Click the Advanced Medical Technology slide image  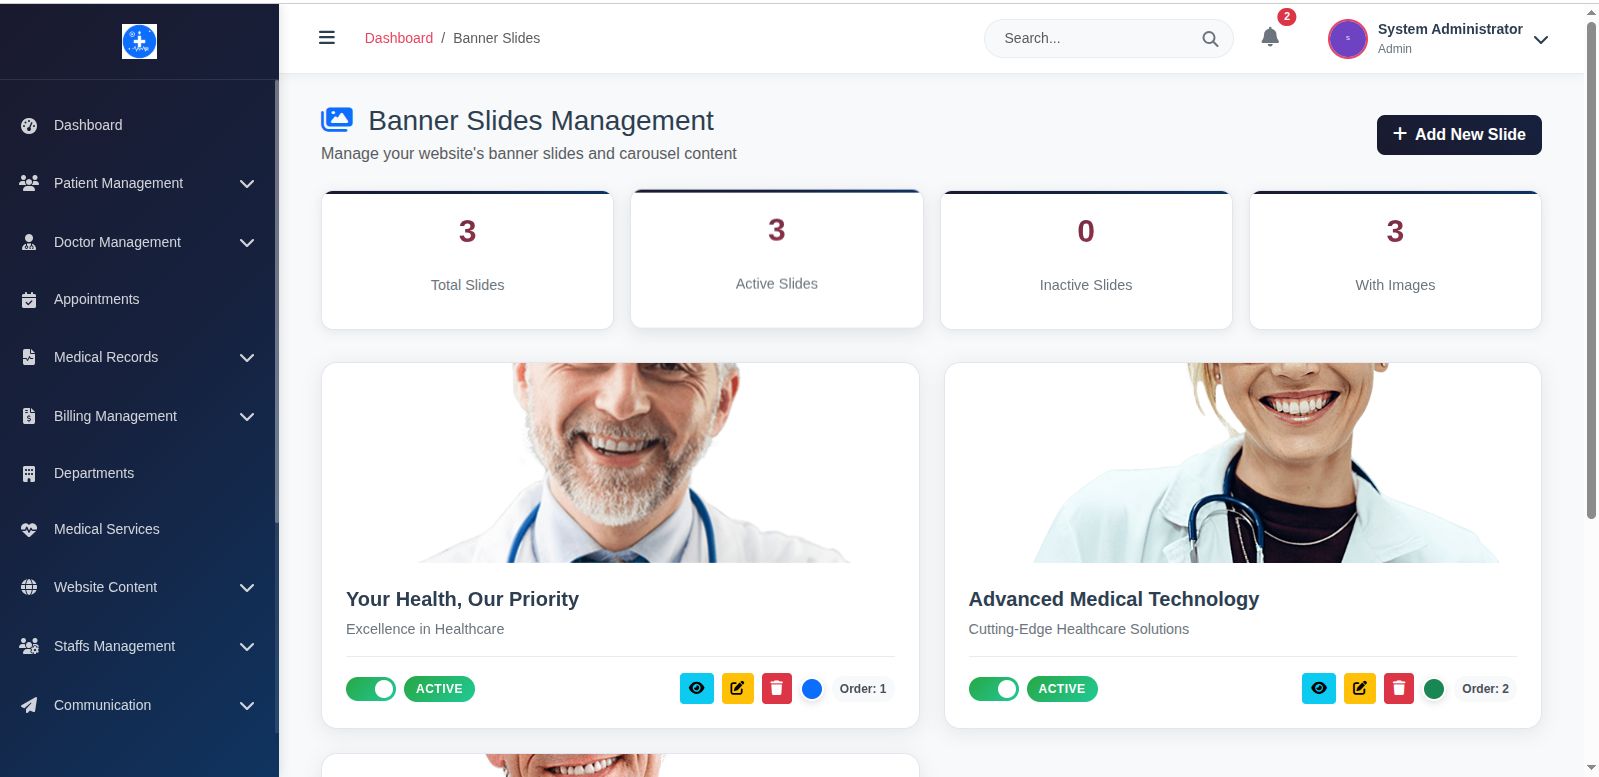(x=1243, y=463)
